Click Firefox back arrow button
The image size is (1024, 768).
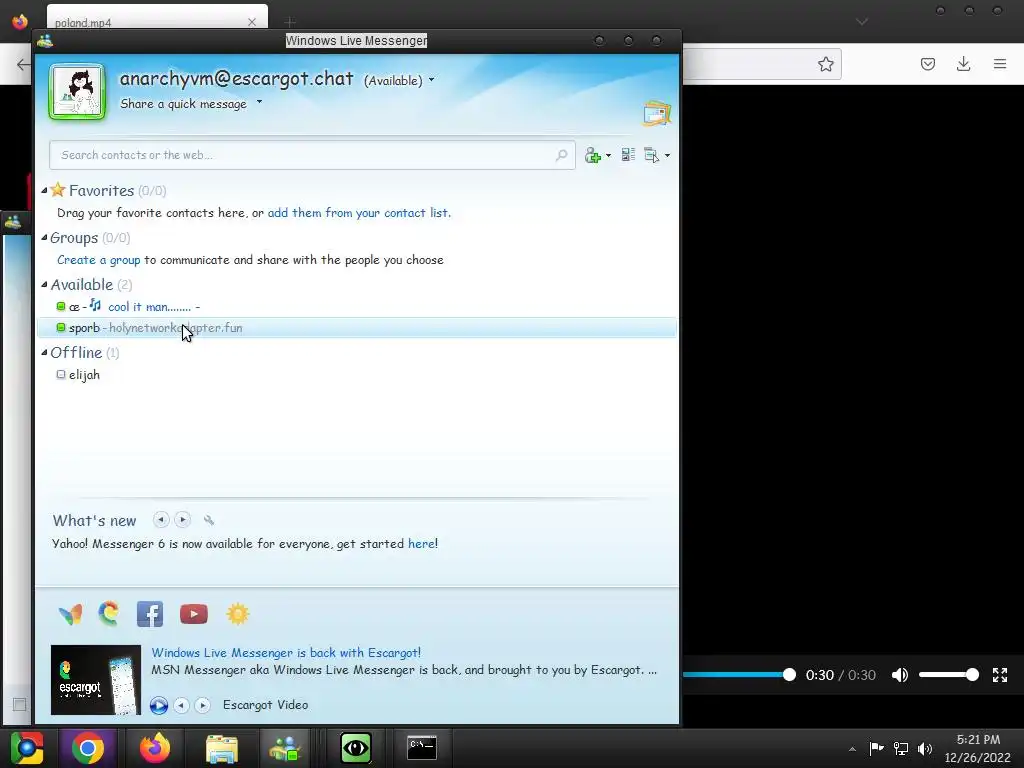[x=23, y=64]
